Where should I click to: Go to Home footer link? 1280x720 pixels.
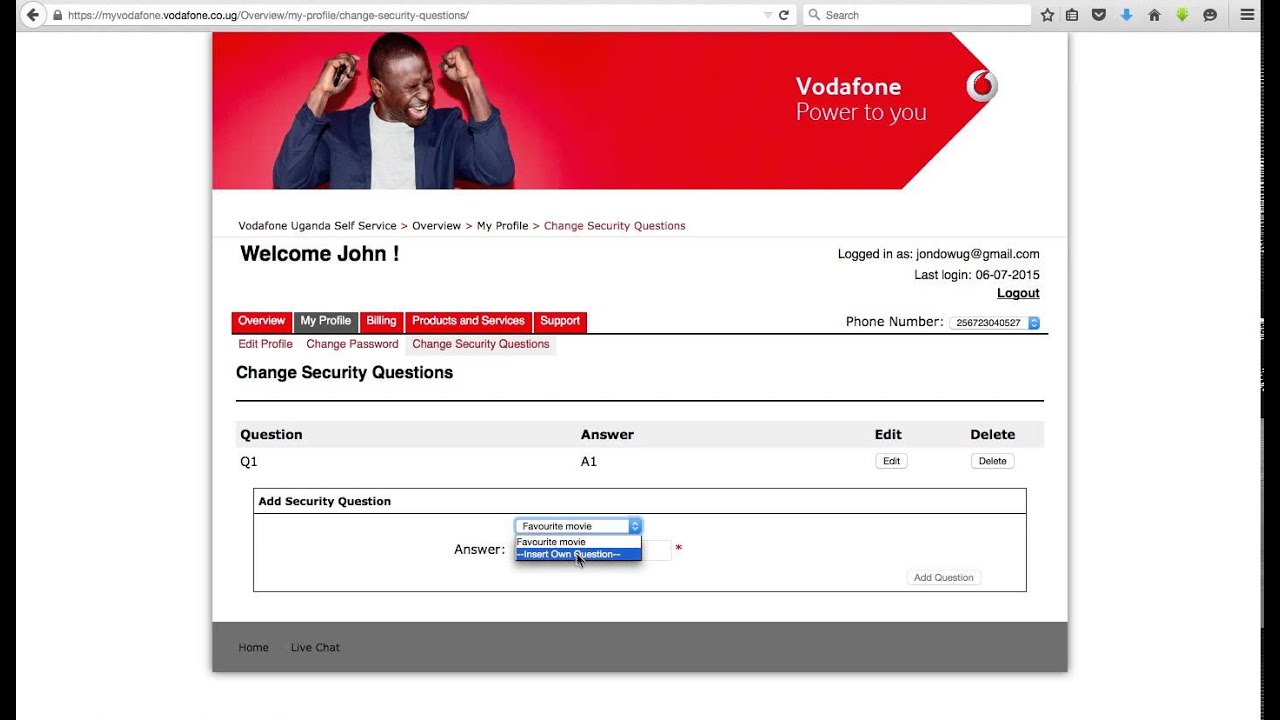(253, 648)
